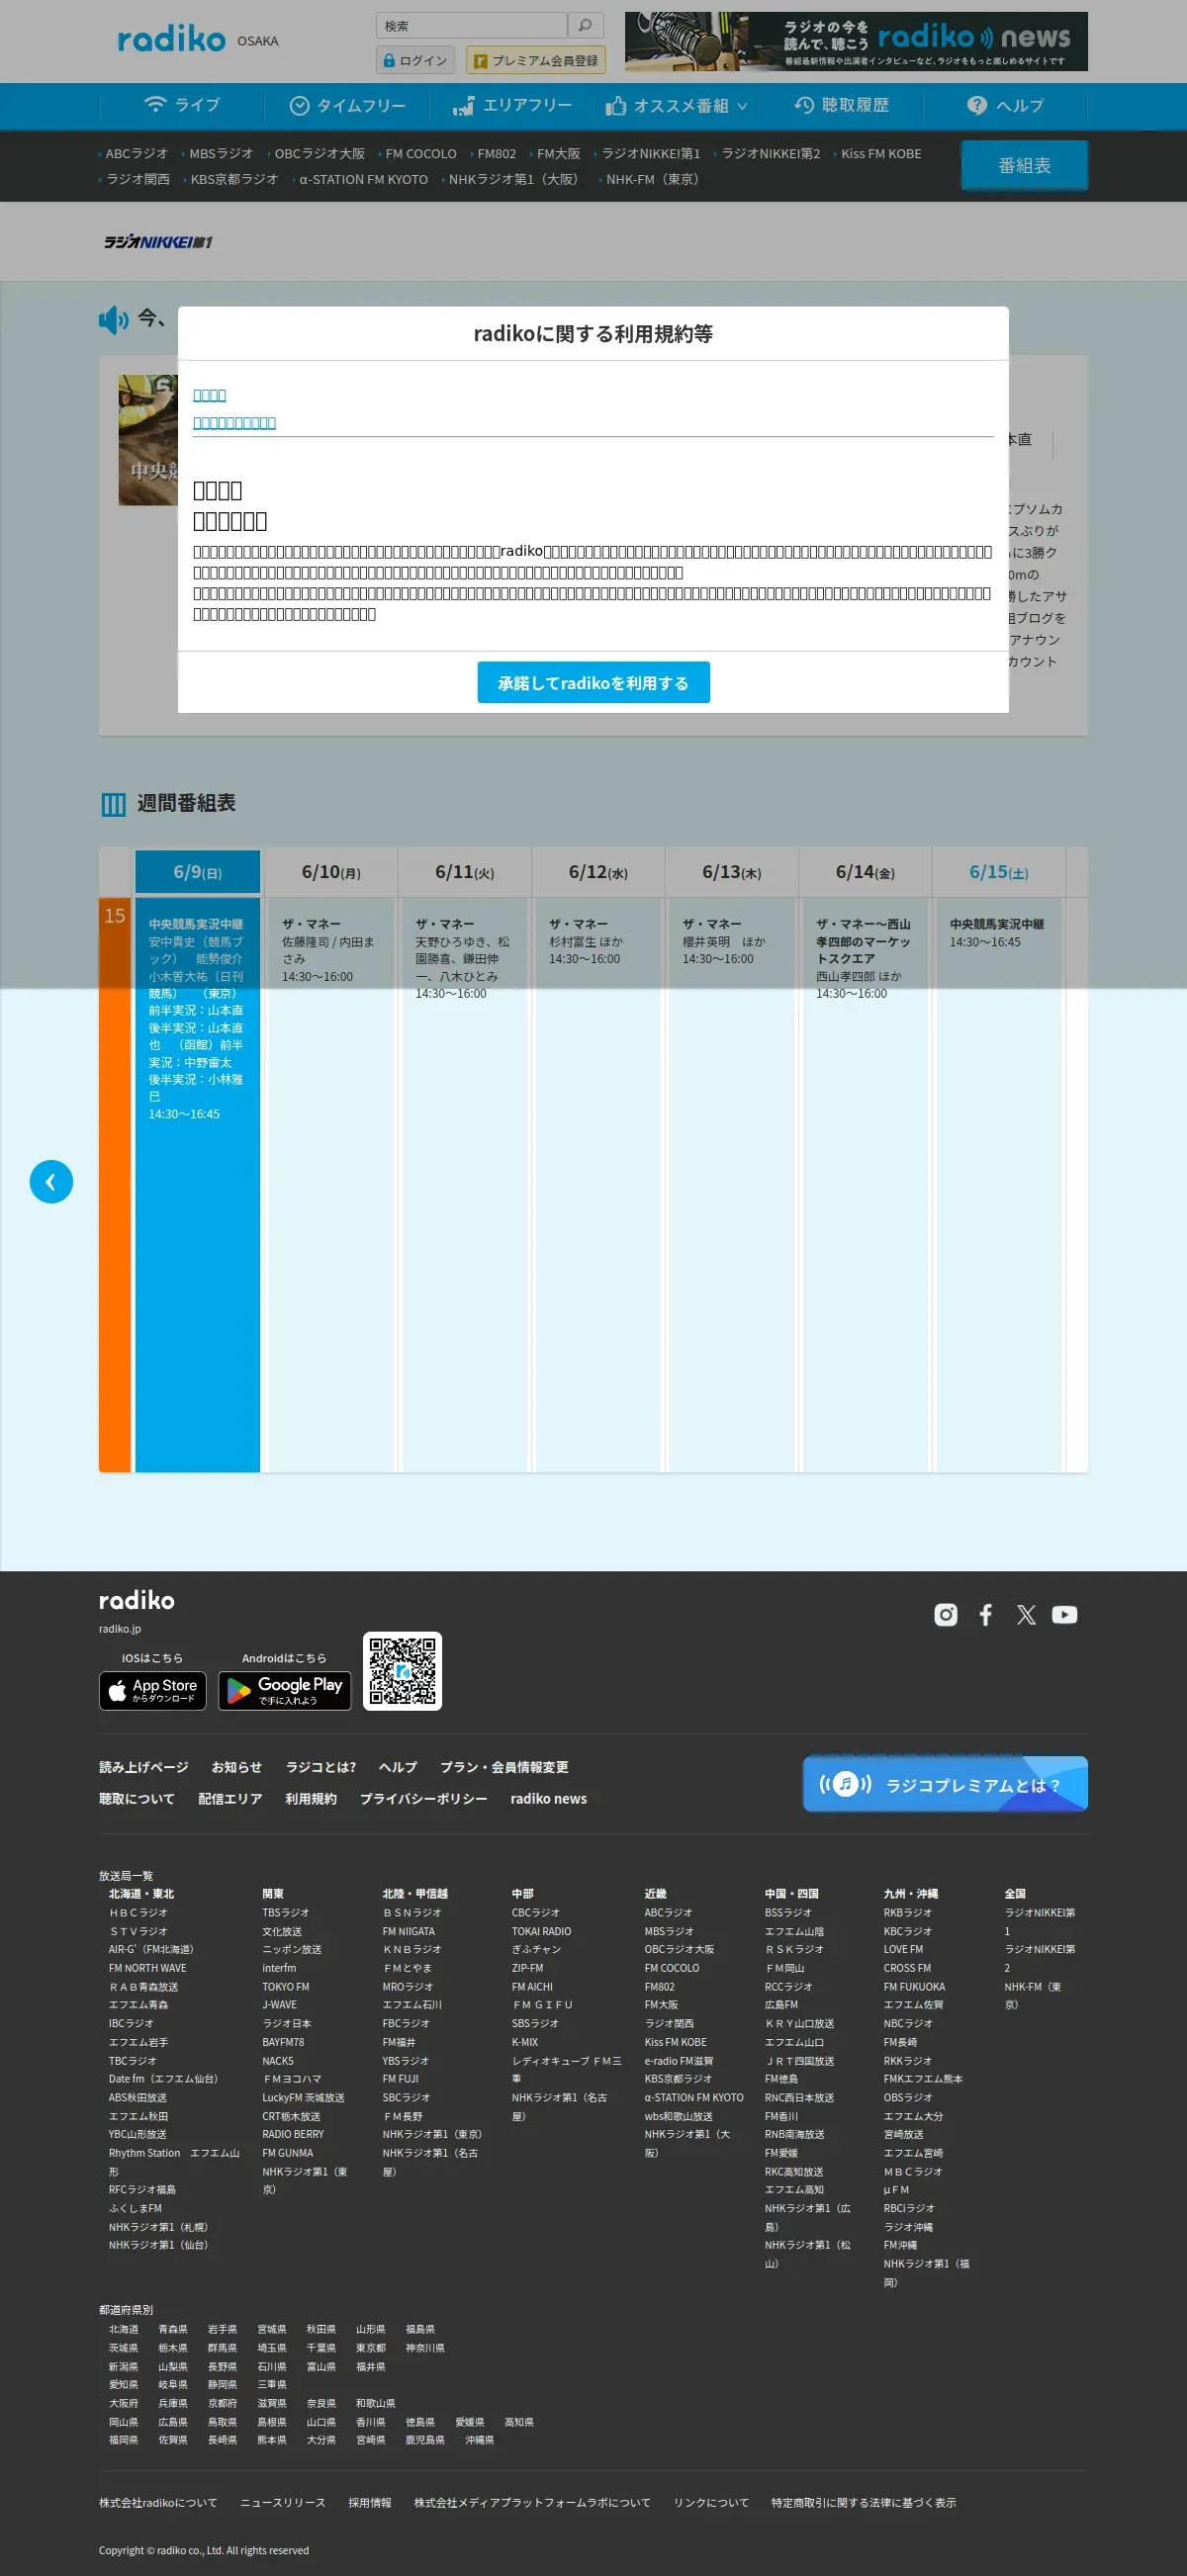Click the Google Play download badge
Screen dimensions: 1187x2576
285,1691
